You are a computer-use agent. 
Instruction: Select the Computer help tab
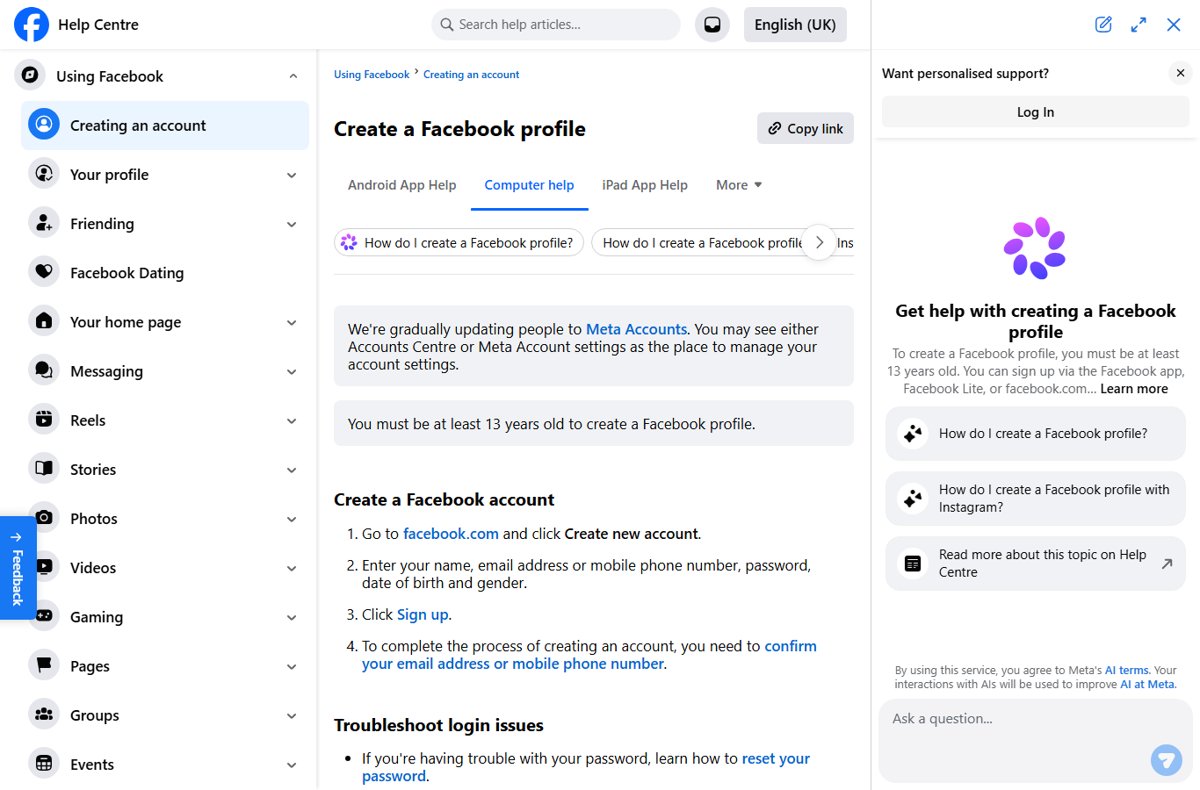click(529, 185)
